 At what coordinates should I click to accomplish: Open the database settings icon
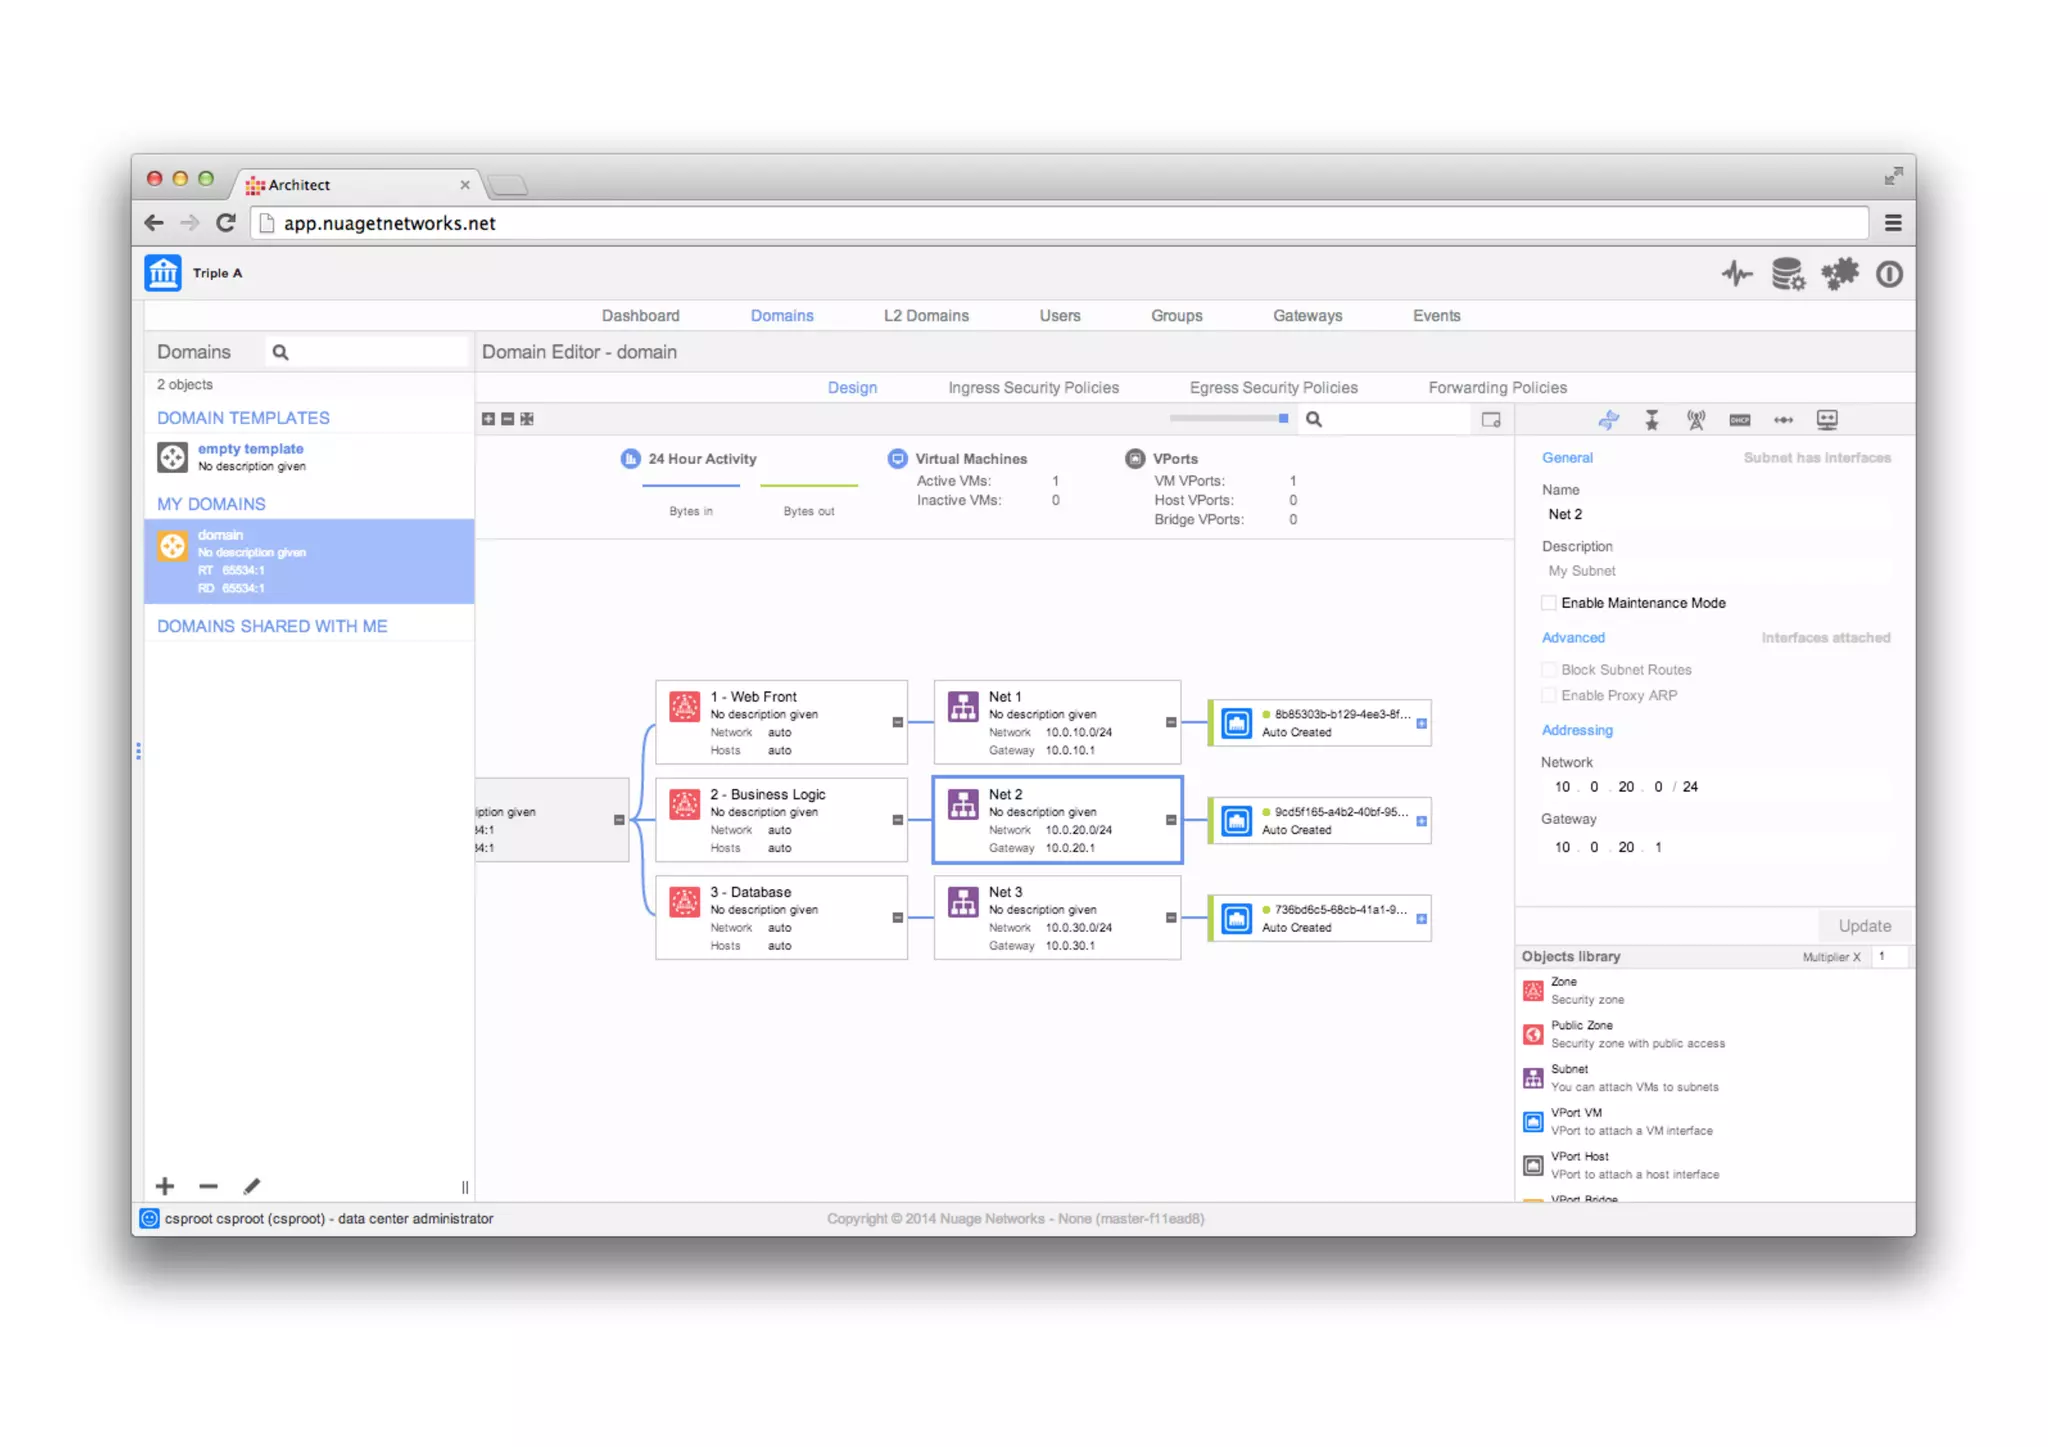click(1787, 274)
